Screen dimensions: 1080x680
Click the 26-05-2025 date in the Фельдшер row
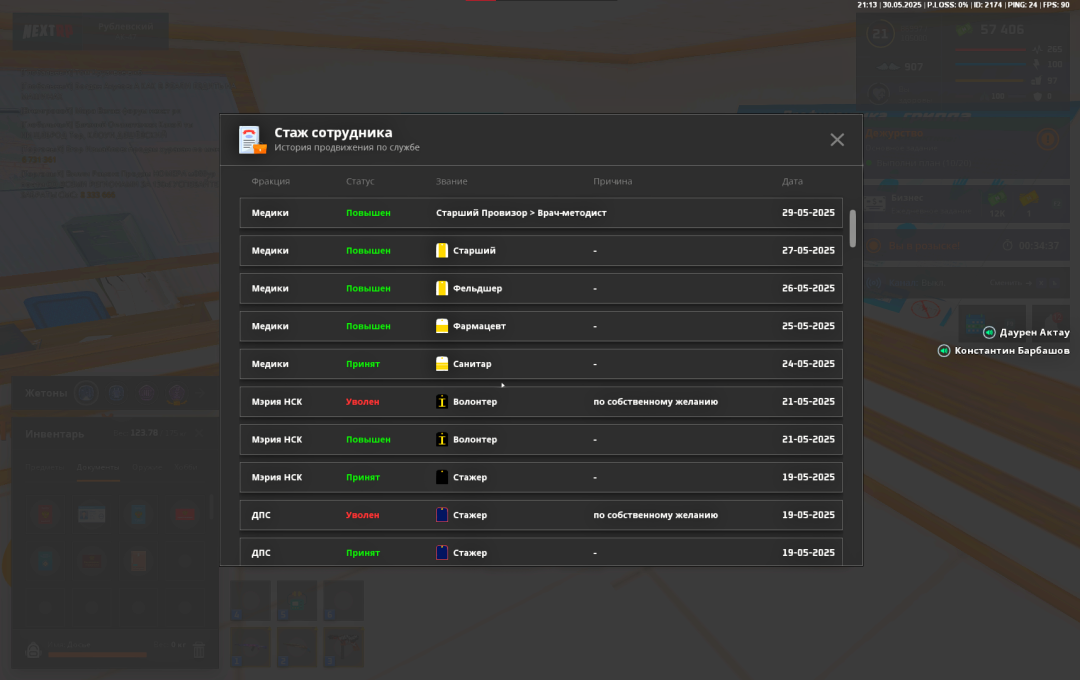click(x=808, y=289)
